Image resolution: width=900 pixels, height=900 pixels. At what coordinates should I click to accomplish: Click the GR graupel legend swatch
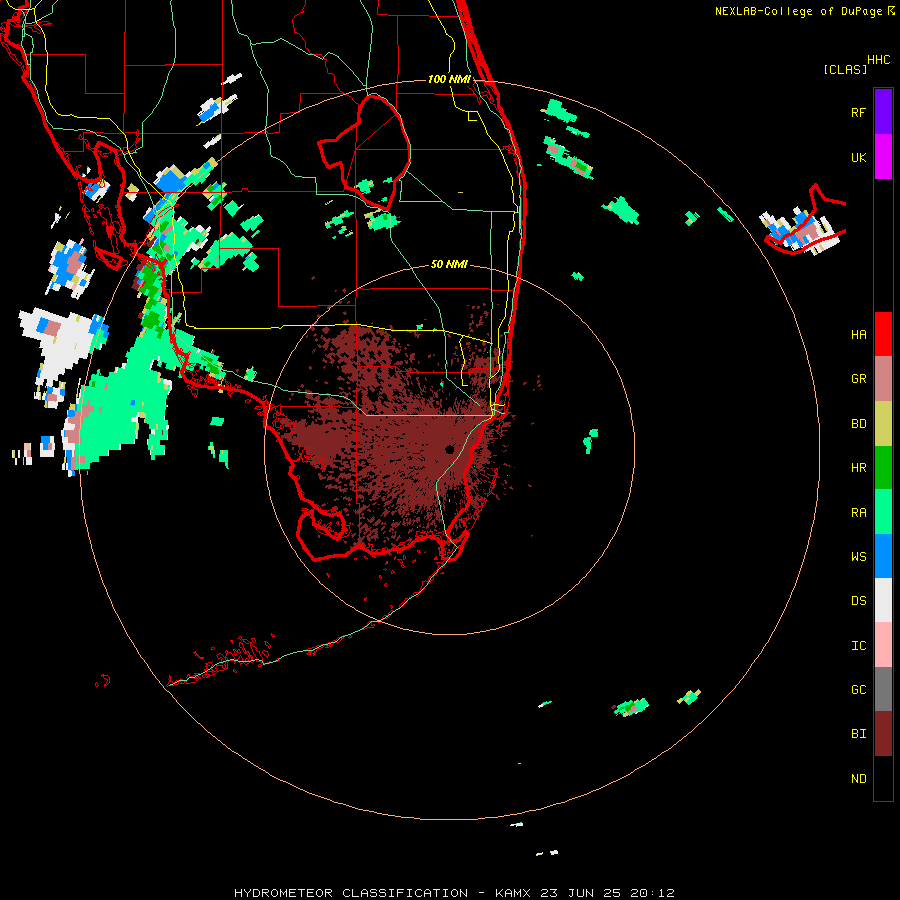(883, 379)
